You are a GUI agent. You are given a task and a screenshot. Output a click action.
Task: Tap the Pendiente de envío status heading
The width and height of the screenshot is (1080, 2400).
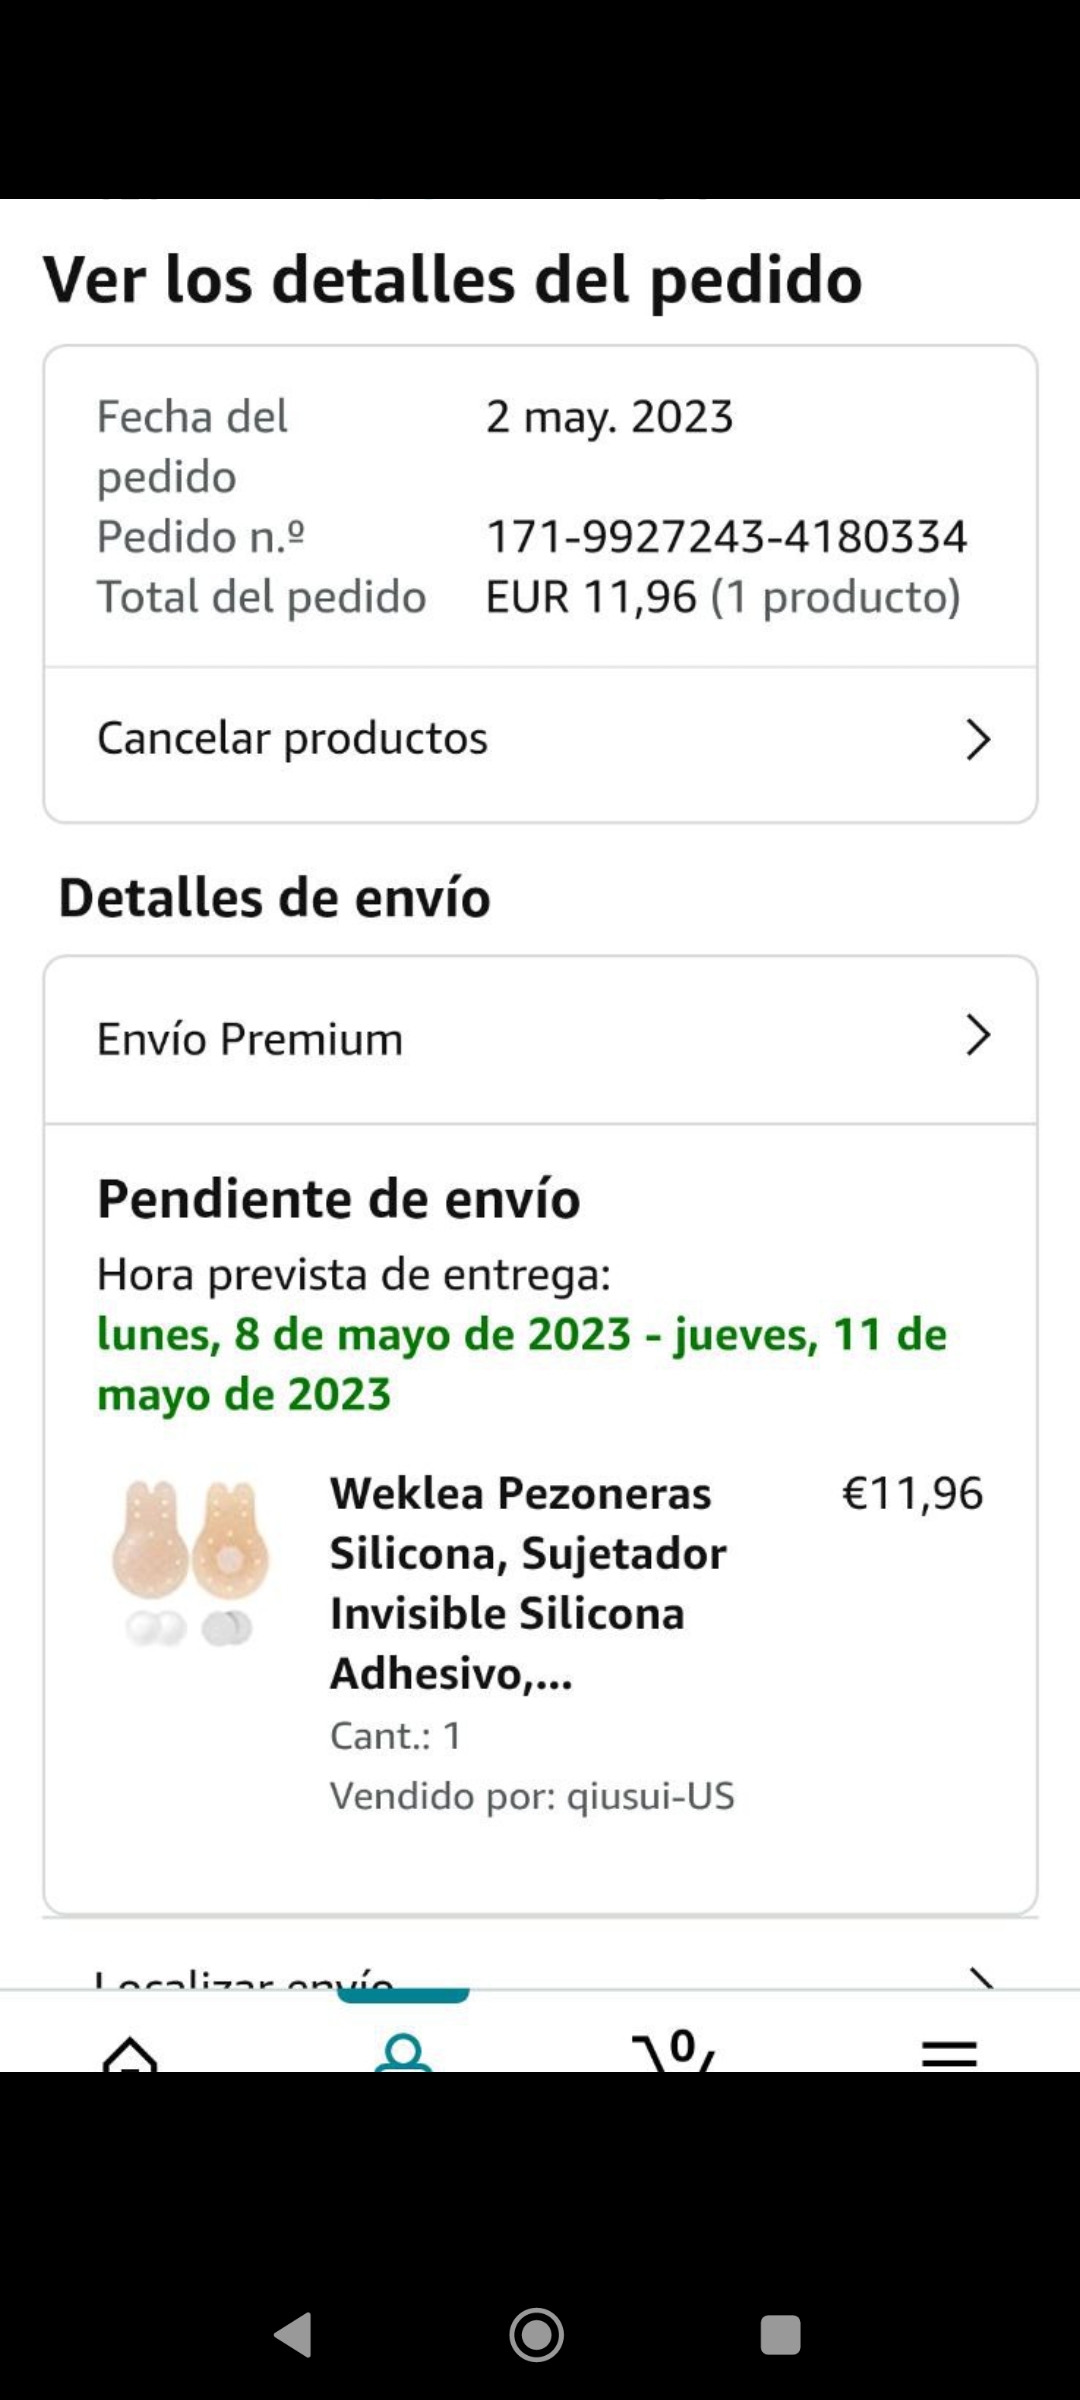[x=338, y=1198]
